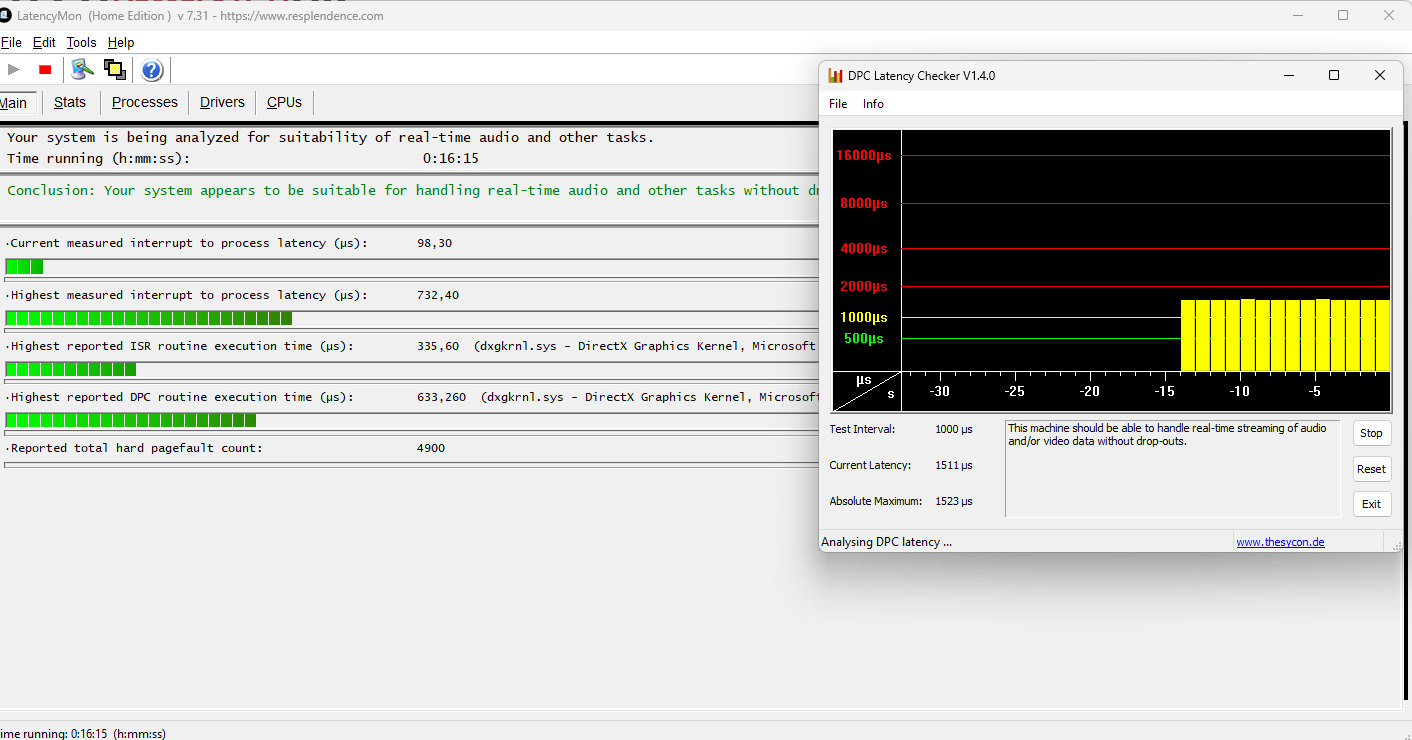
Task: Click the Current Latency 1511 µs value
Action: (x=954, y=465)
